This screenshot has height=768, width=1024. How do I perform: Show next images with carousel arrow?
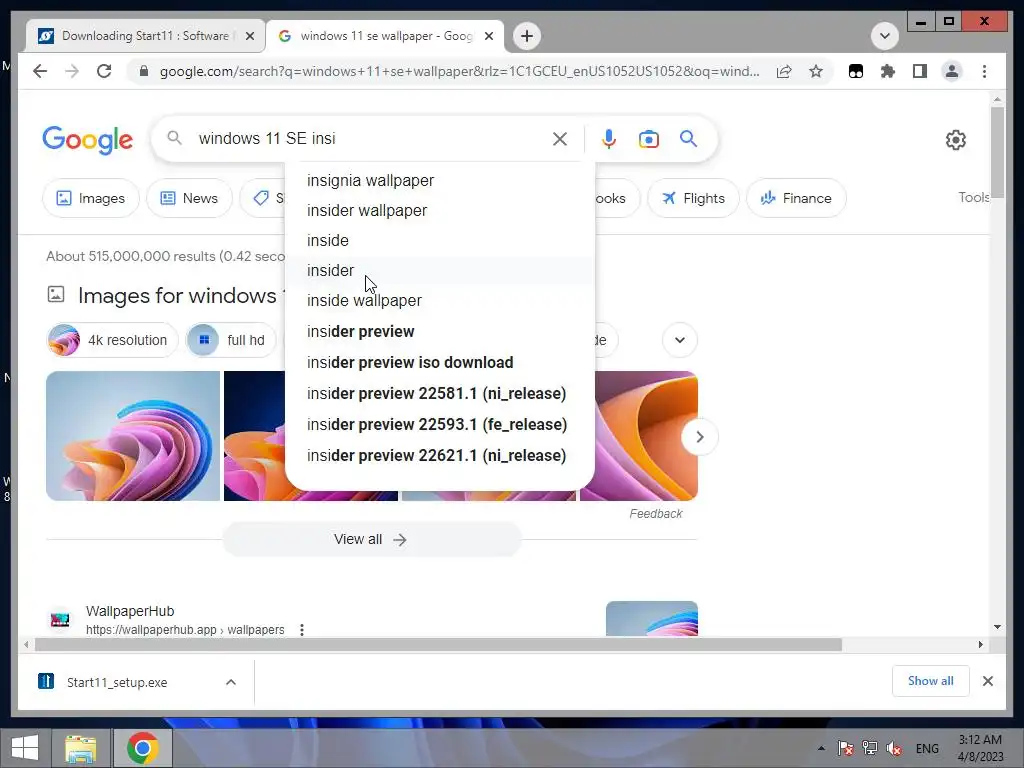pyautogui.click(x=699, y=436)
